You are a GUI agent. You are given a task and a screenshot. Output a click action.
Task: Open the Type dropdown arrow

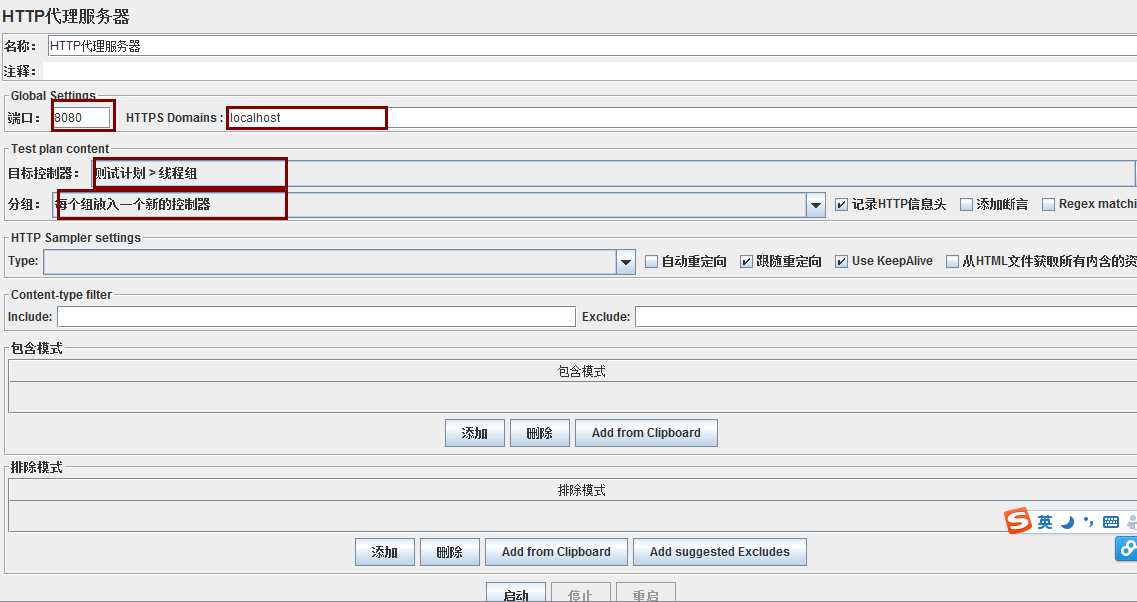pyautogui.click(x=626, y=262)
